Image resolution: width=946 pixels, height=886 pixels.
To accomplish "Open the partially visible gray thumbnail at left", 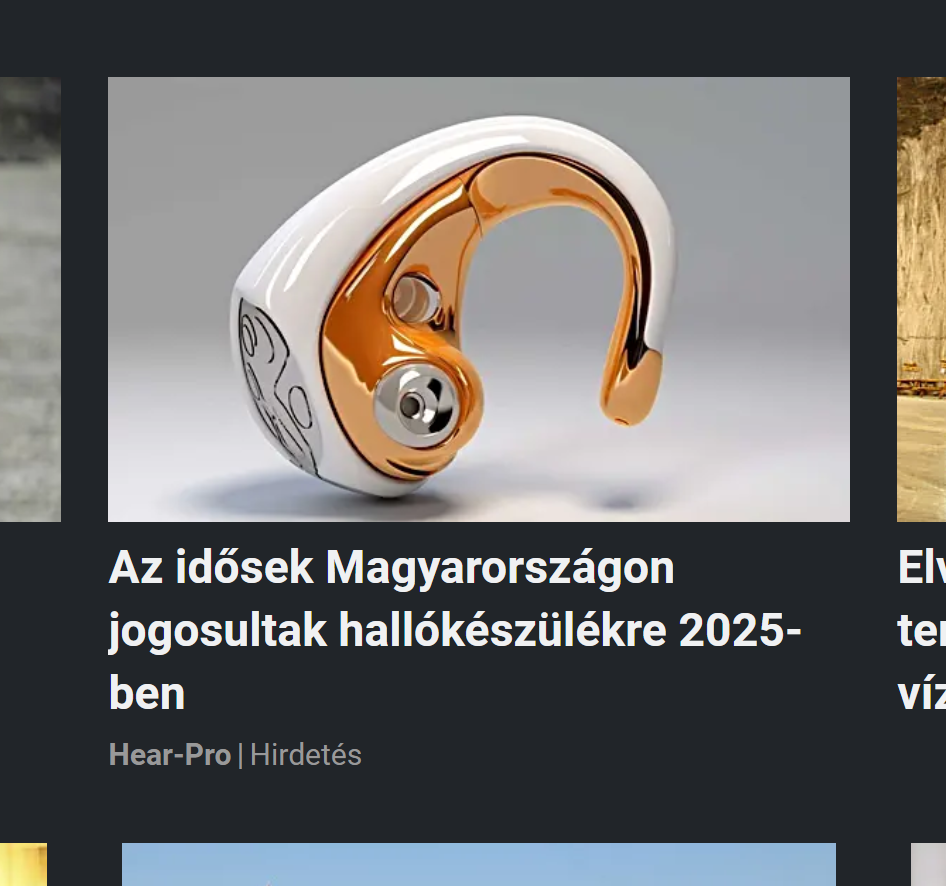I will coord(30,299).
